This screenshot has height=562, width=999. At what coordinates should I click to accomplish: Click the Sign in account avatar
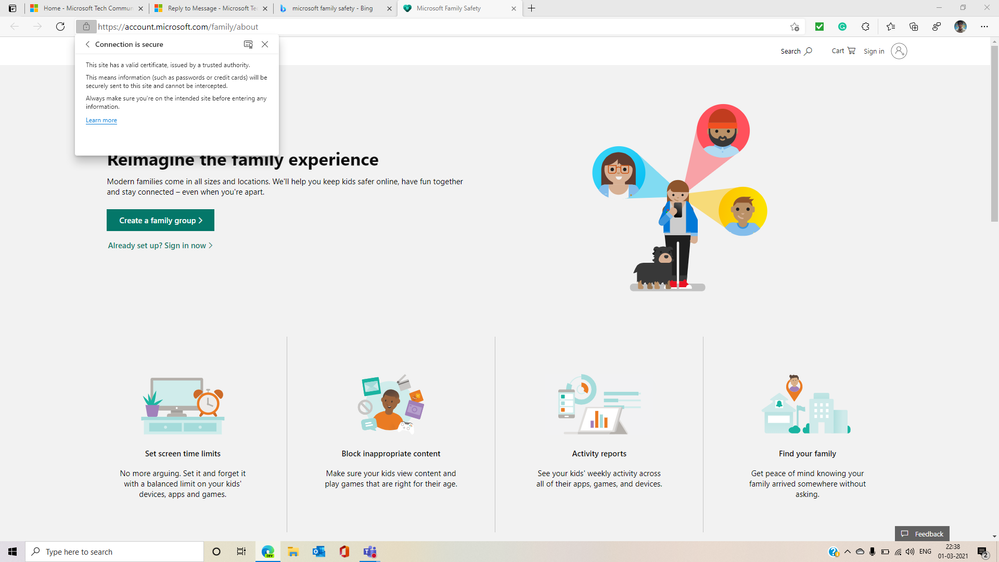[x=899, y=51]
